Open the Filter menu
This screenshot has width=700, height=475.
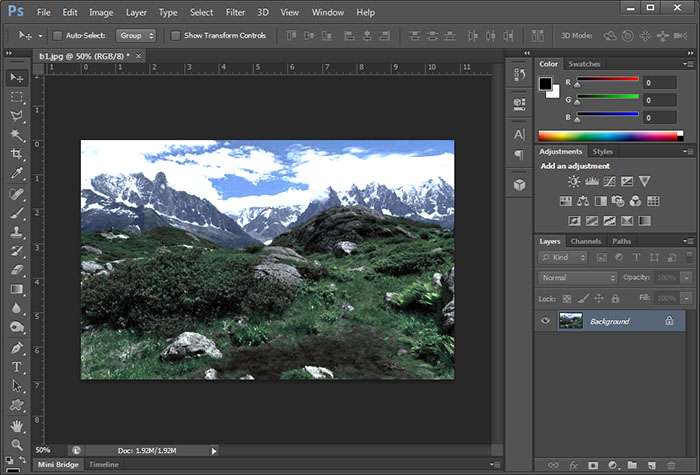(x=235, y=12)
